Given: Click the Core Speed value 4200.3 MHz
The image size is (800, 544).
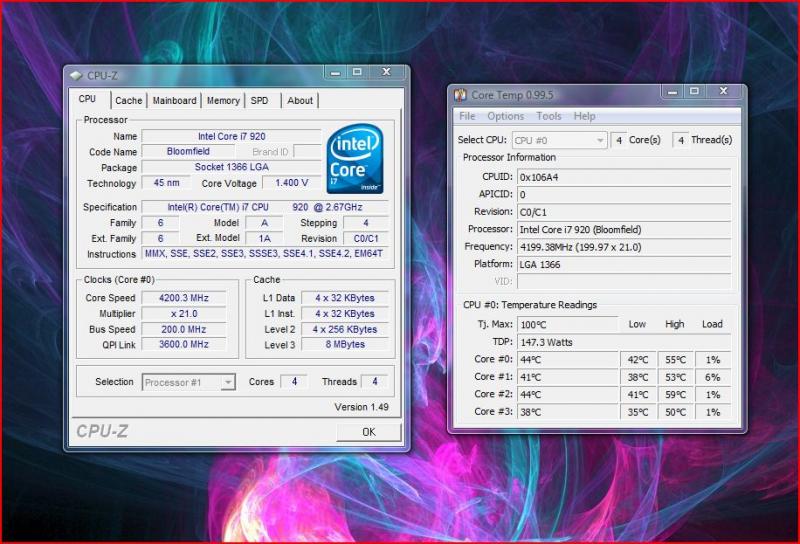Looking at the screenshot, I should click(x=184, y=298).
